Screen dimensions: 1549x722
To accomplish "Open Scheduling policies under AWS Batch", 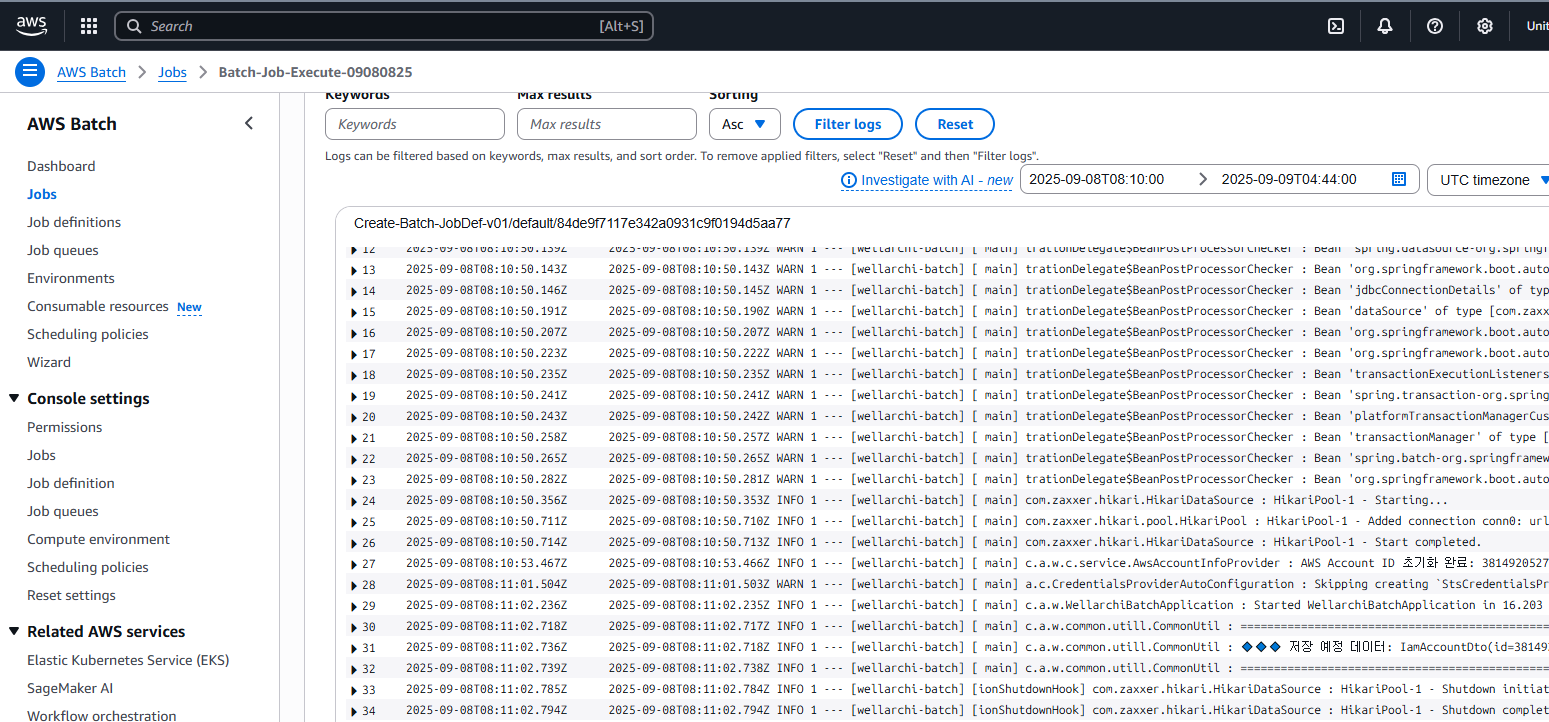I will point(88,334).
